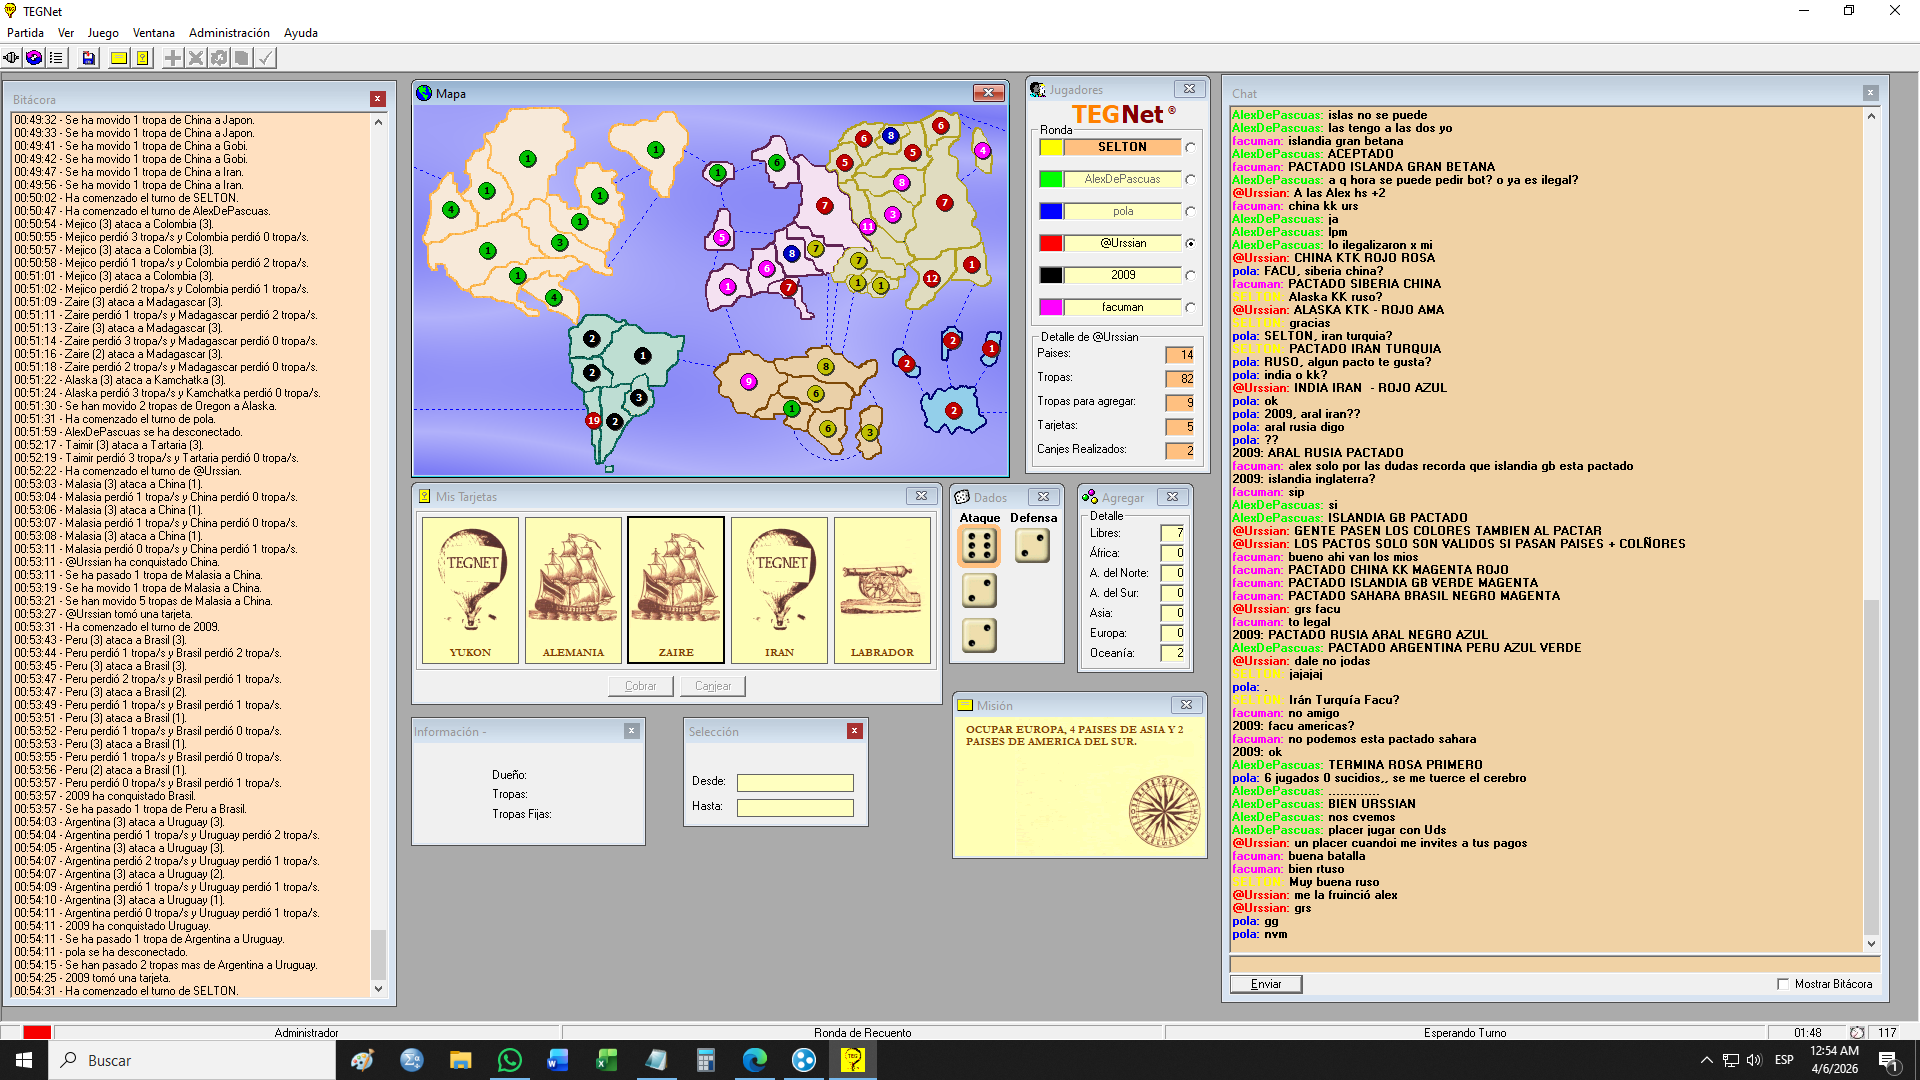This screenshot has height=1080, width=1920.
Task: Click the connect plug toolbar icon
Action: coord(12,58)
